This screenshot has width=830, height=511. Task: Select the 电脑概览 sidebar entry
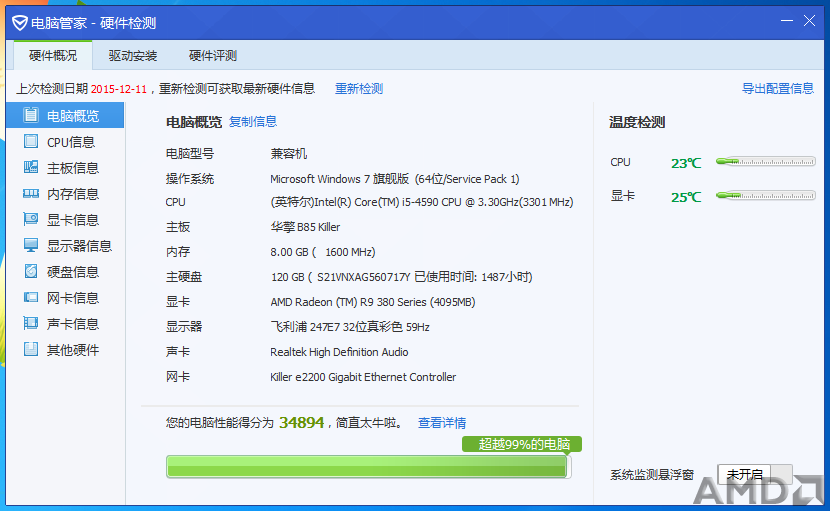[65, 115]
